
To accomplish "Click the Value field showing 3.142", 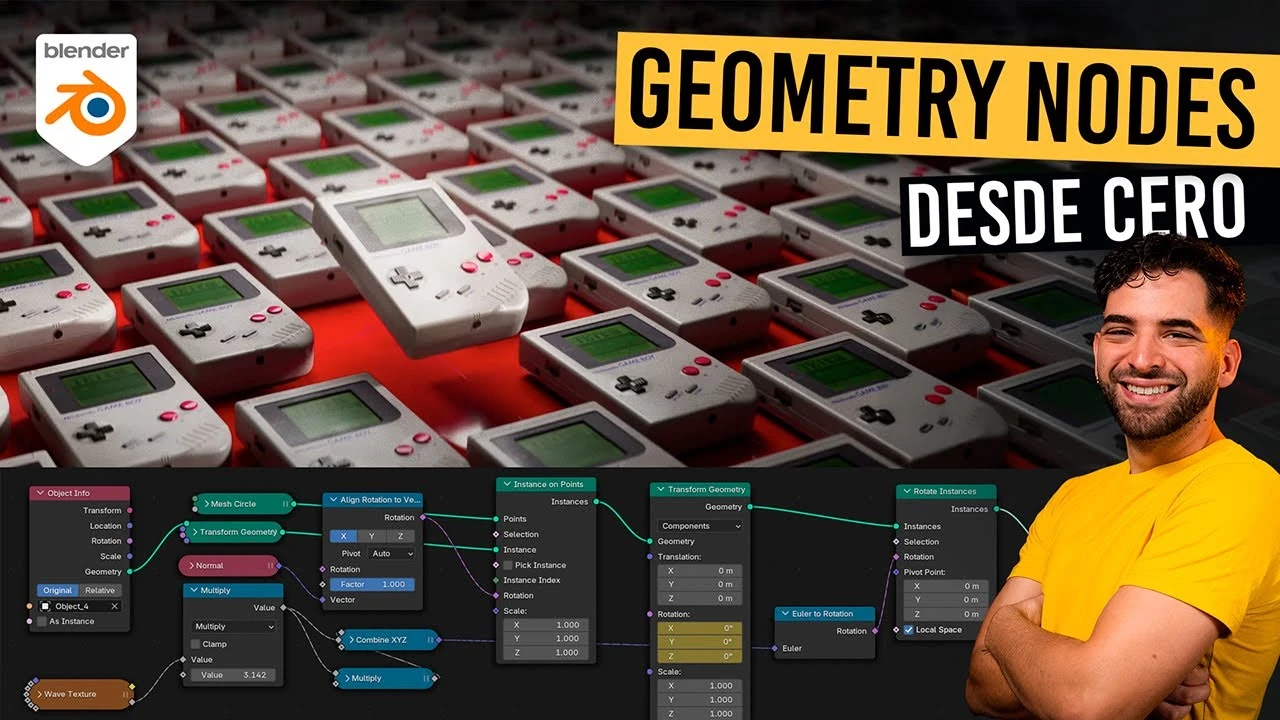I will pyautogui.click(x=234, y=675).
